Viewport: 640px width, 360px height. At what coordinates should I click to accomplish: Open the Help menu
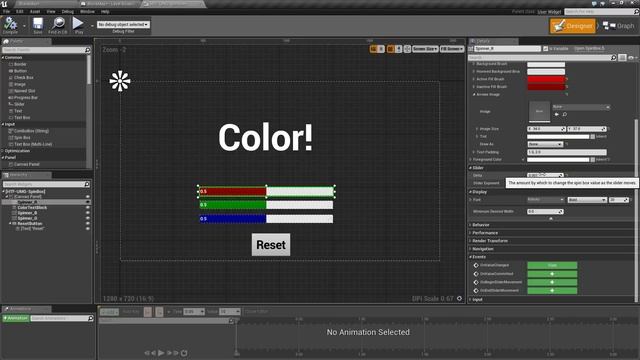point(105,11)
